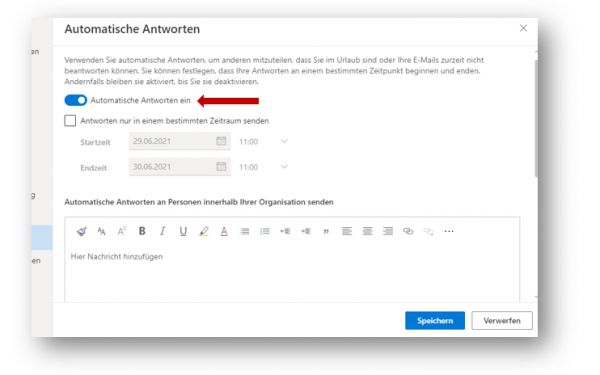Insert a numbered list
Screen dimensions: 600x375
tap(265, 231)
